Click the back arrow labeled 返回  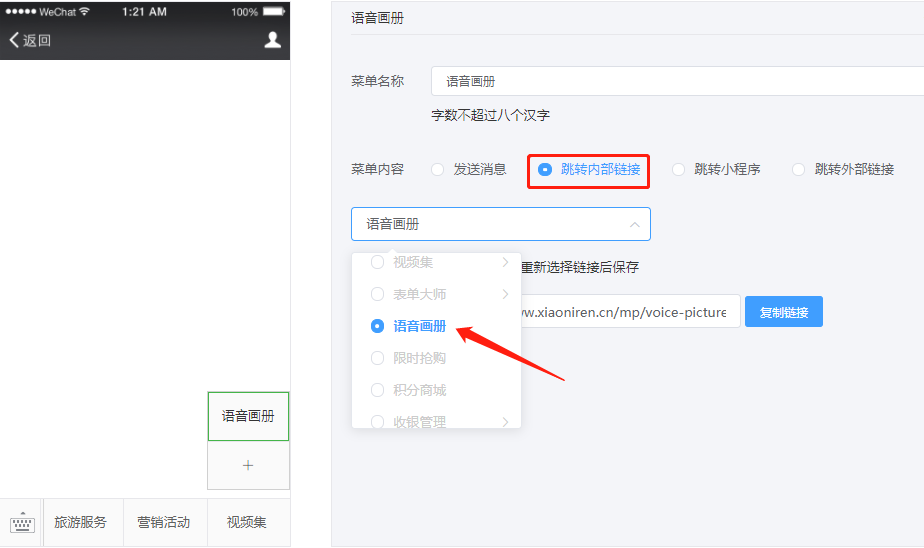tap(30, 40)
